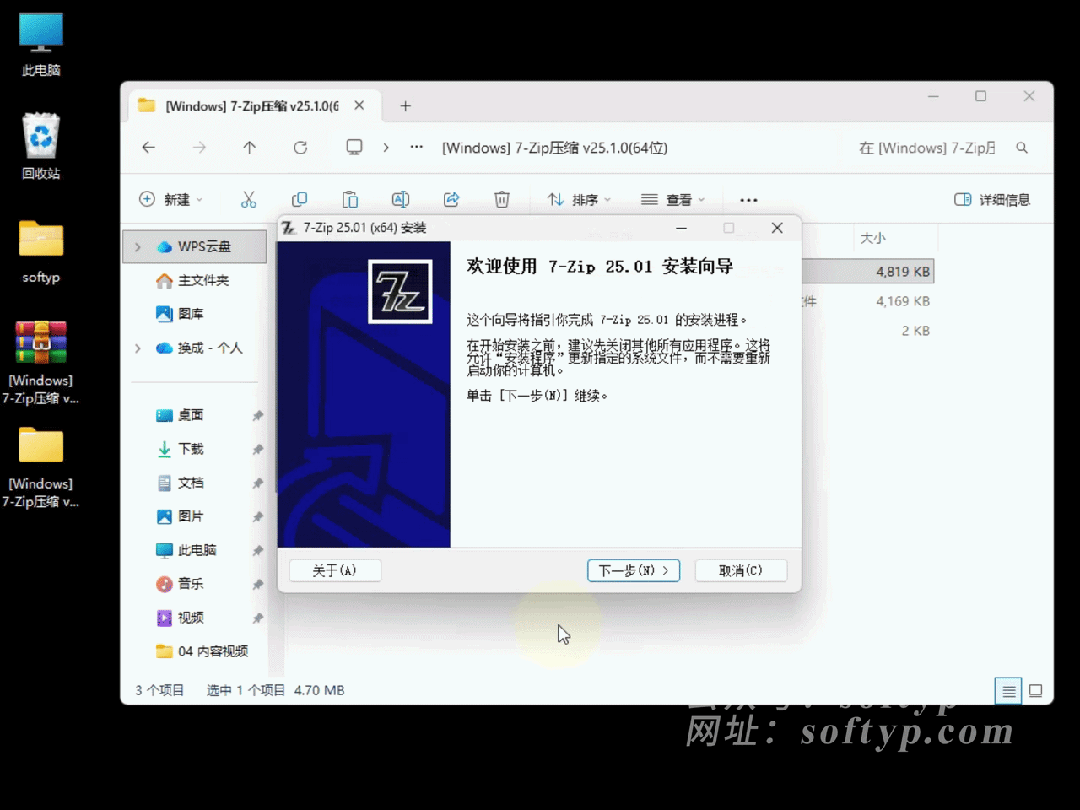Select the extracted 7-Zip folder on the desktop
The width and height of the screenshot is (1080, 810).
pos(41,467)
